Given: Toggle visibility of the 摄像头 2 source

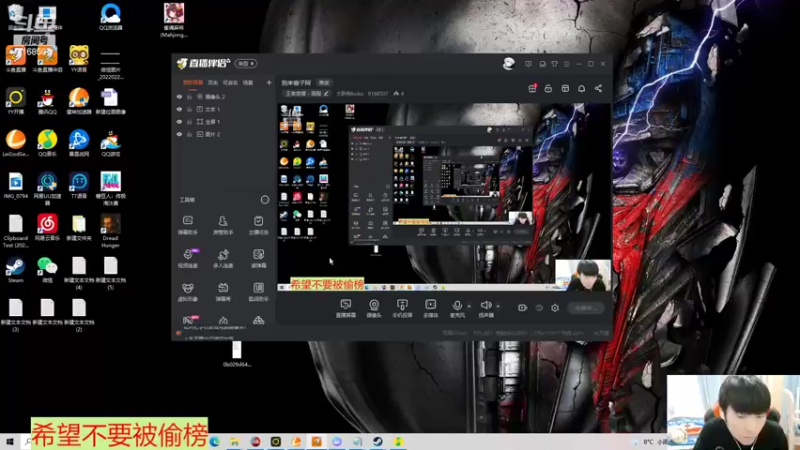Looking at the screenshot, I should [179, 96].
